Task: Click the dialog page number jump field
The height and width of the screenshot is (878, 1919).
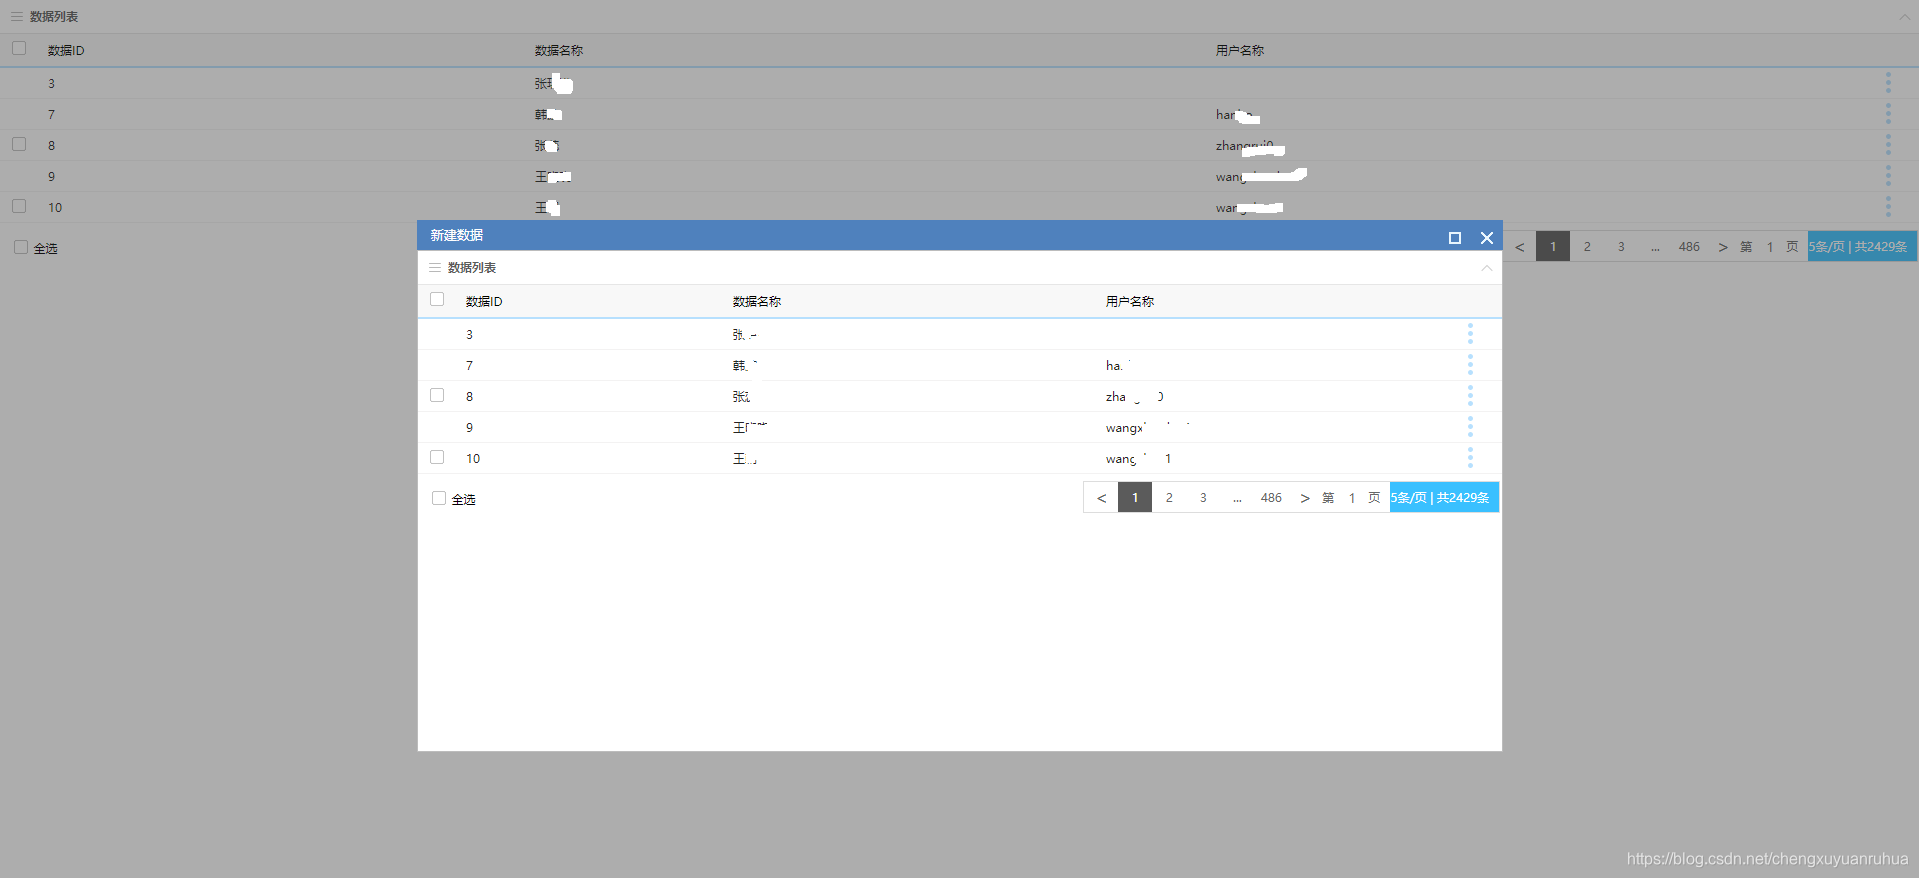Action: pyautogui.click(x=1352, y=497)
